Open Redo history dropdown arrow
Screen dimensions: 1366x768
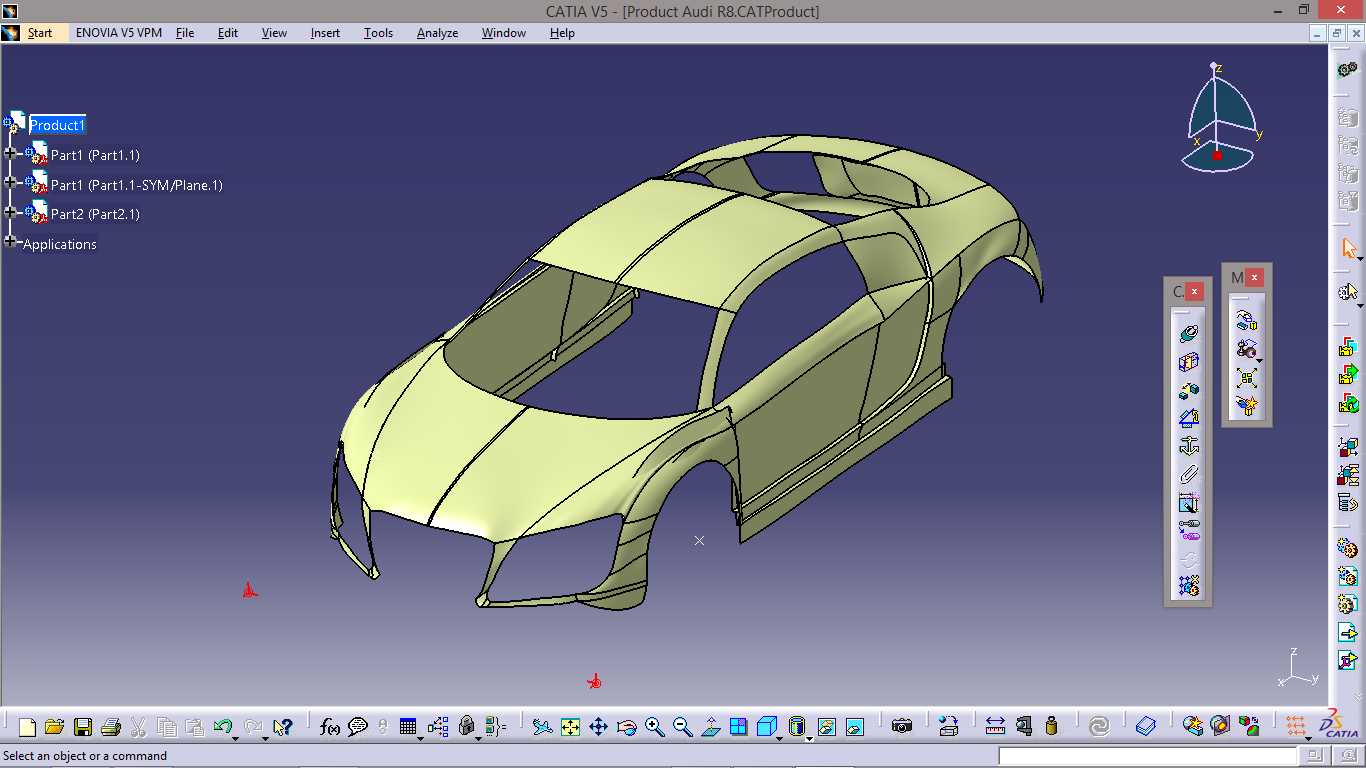point(265,738)
